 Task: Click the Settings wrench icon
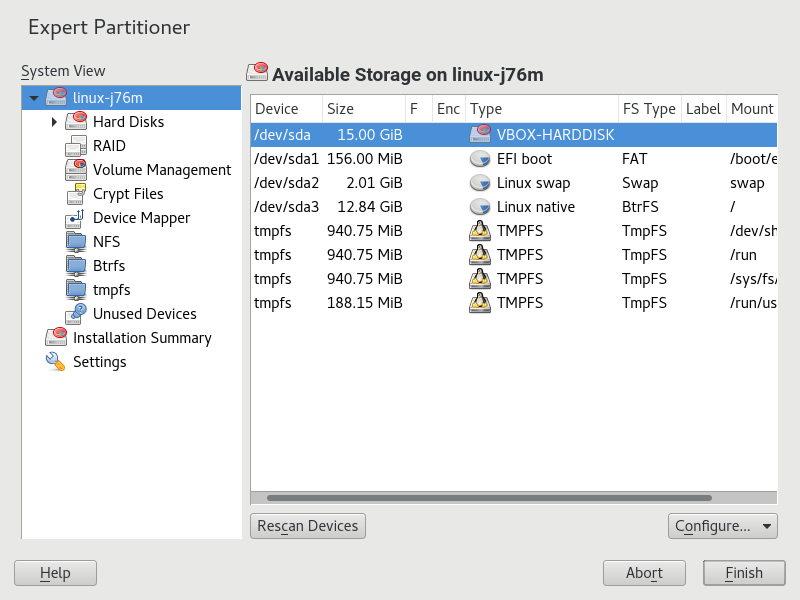56,362
